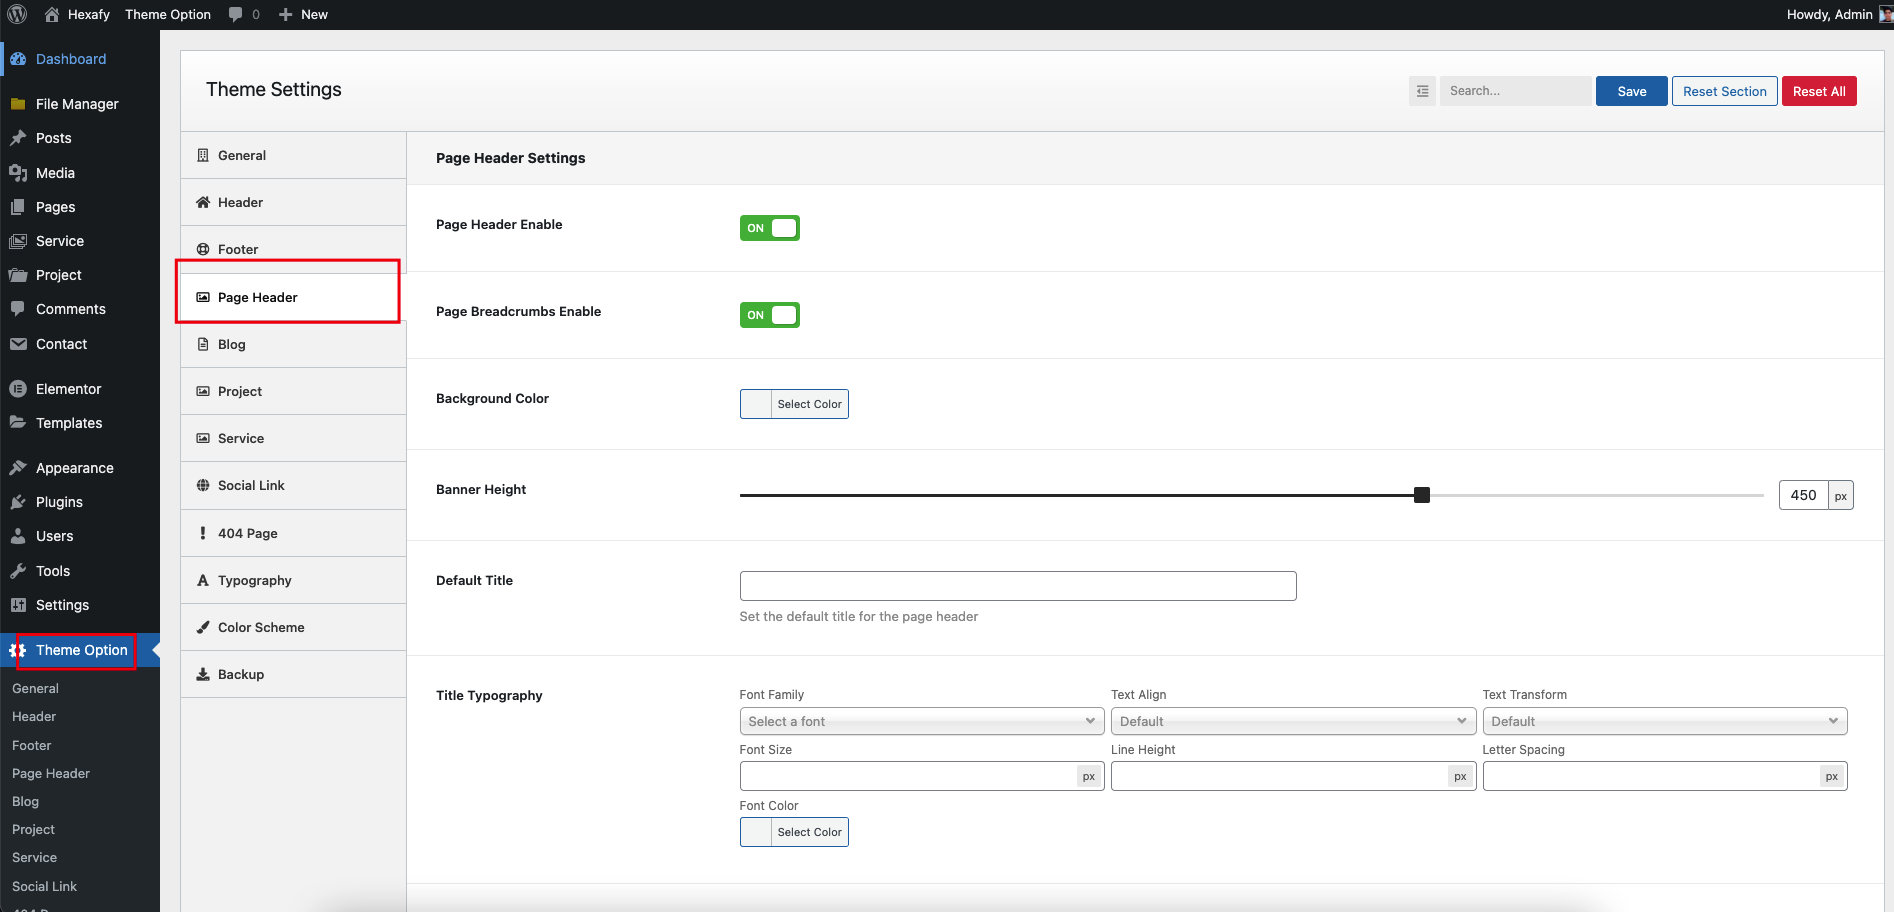This screenshot has width=1894, height=912.
Task: Click the Tools wrench icon
Action: tap(18, 571)
